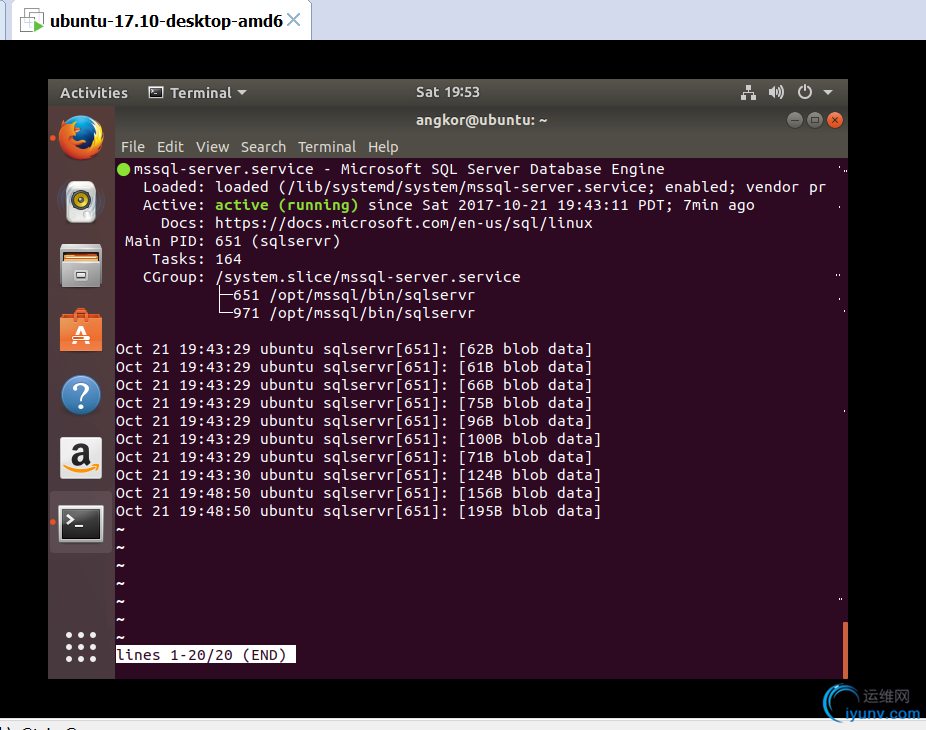Select the ubuntu-17.10-desktop-amd6 tab
This screenshot has height=730, width=926.
click(161, 21)
